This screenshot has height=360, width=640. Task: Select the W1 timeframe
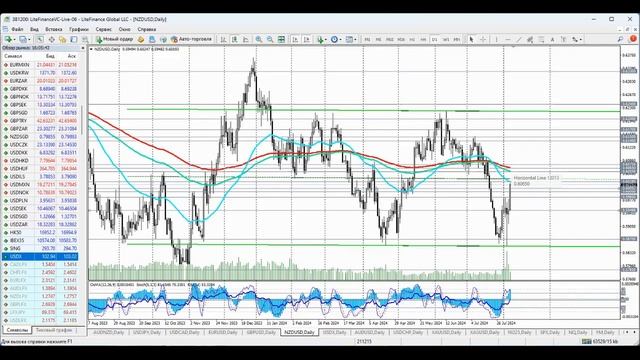pyautogui.click(x=446, y=40)
